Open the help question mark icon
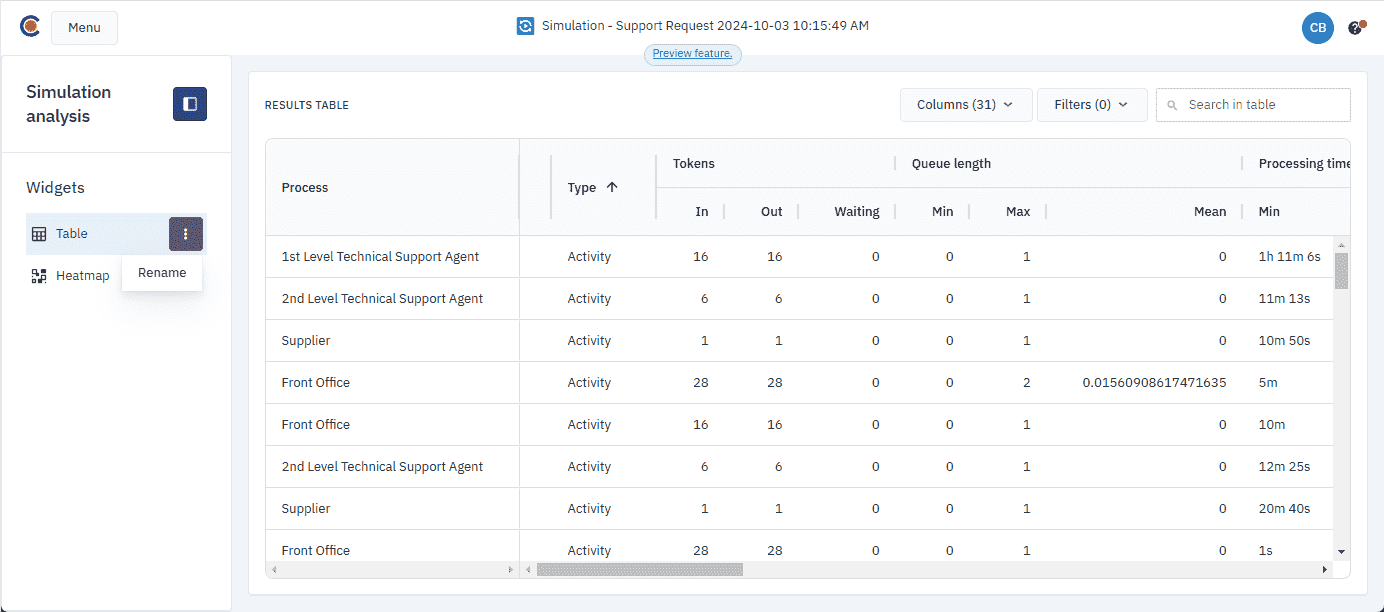The height and width of the screenshot is (612, 1384). coord(1356,28)
